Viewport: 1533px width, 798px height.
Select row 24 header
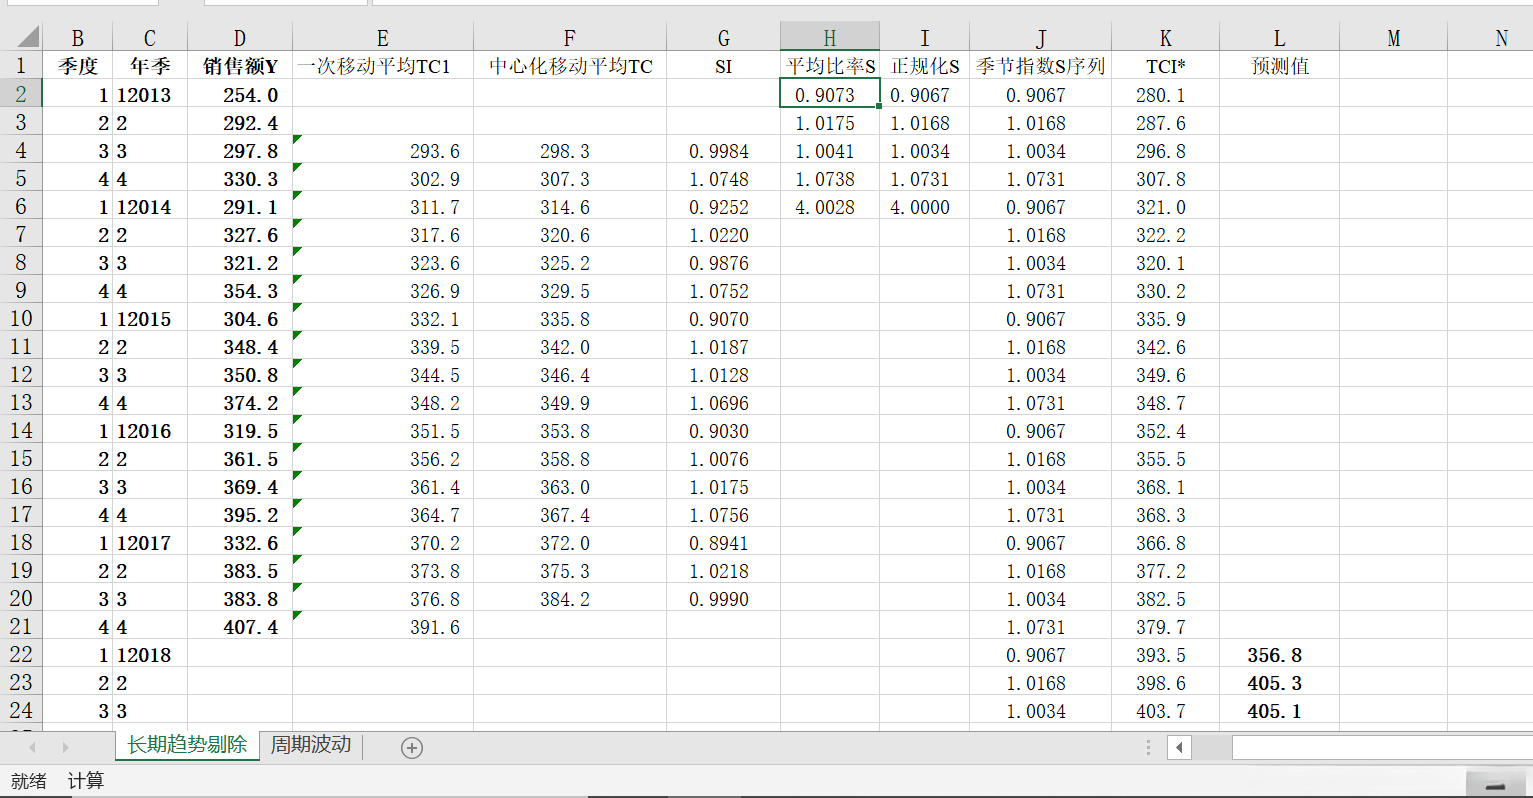(21, 710)
